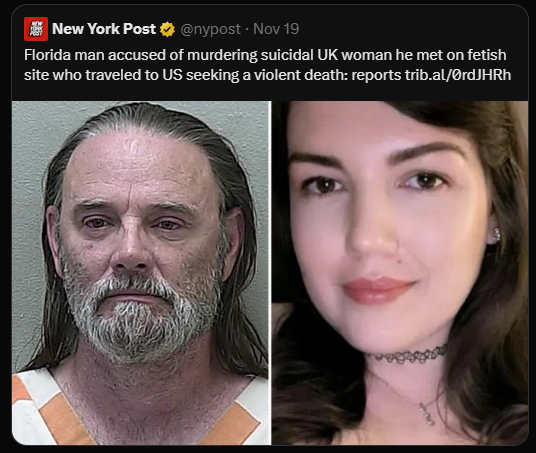Visit the @nypost handle
This screenshot has width=536, height=453.
click(x=210, y=29)
